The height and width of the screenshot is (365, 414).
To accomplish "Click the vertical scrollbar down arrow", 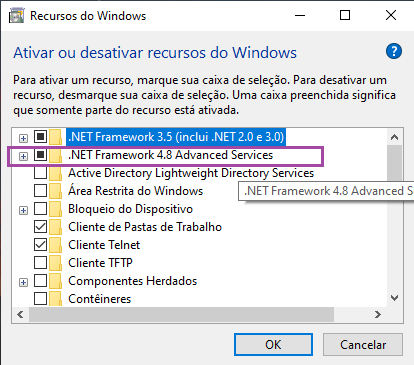I will pyautogui.click(x=394, y=298).
